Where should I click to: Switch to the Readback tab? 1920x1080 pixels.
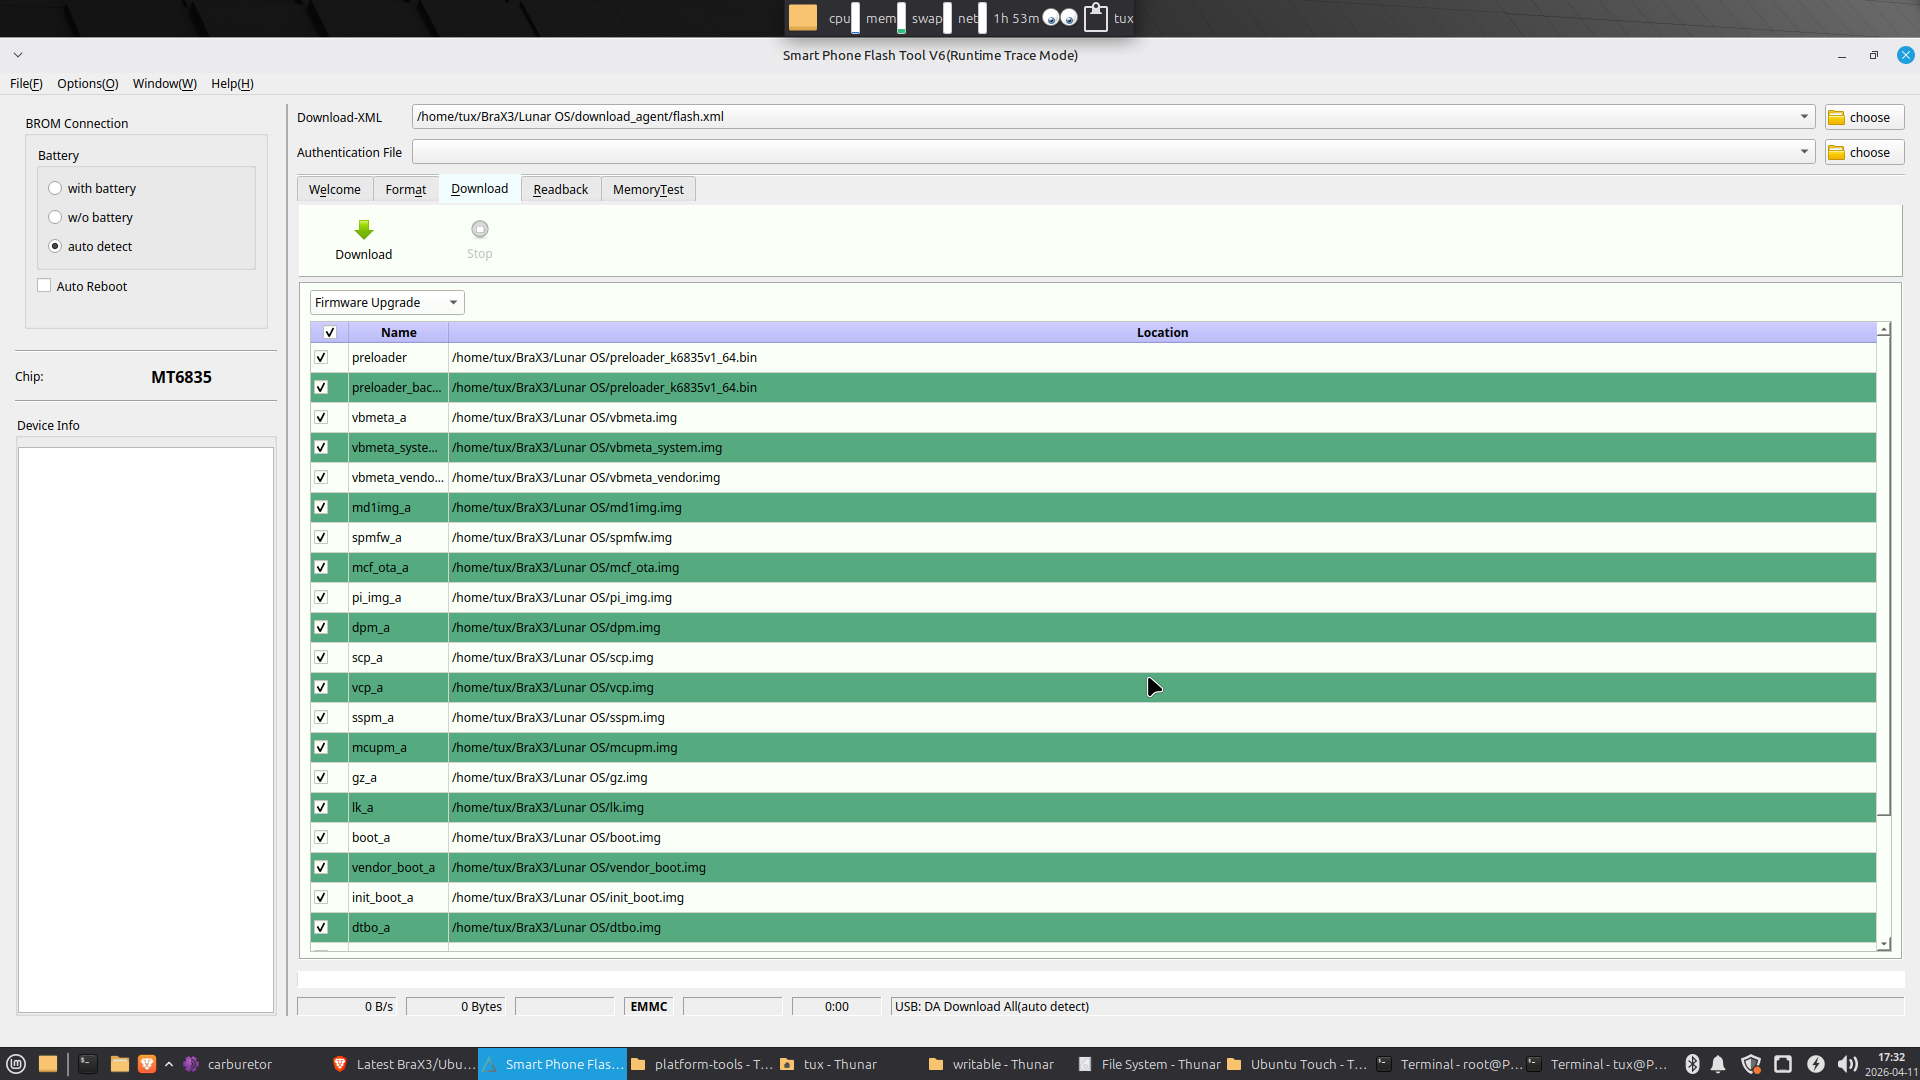[560, 190]
